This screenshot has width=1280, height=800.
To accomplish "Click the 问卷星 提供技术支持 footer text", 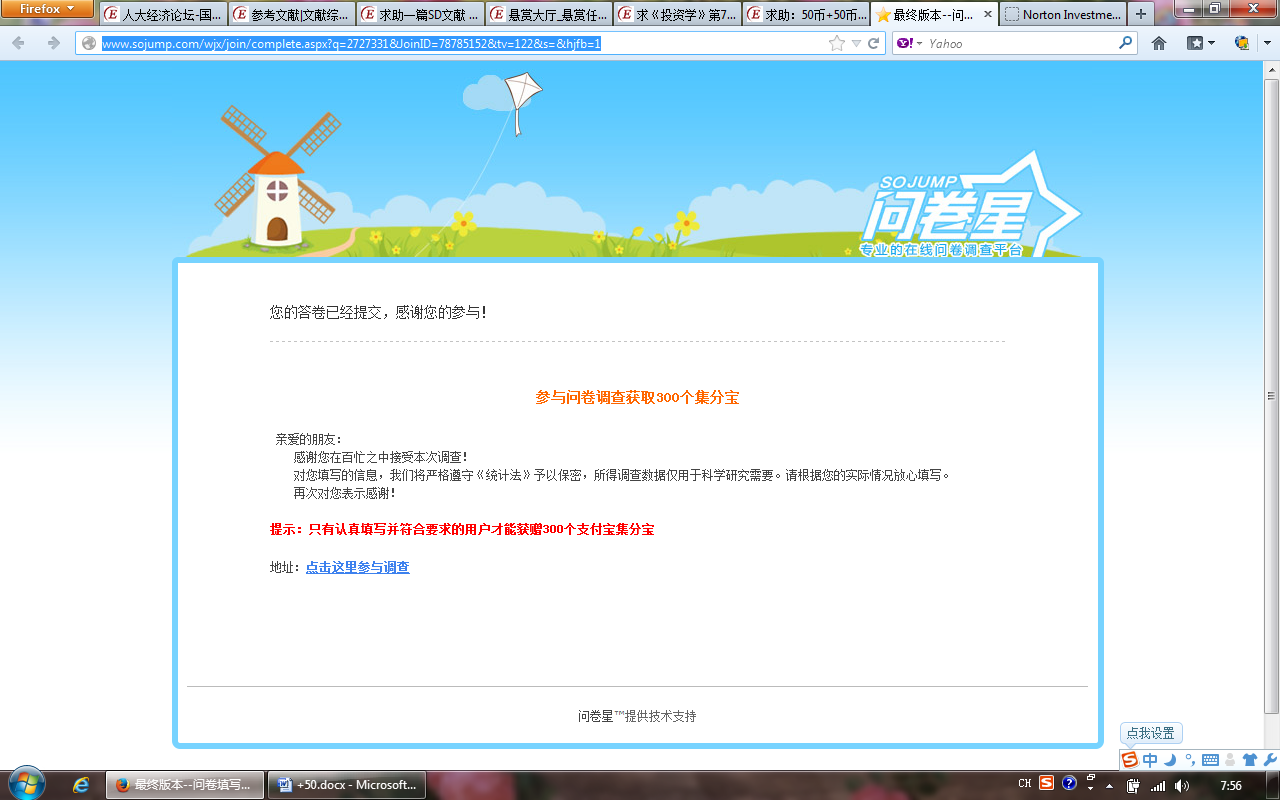I will [637, 716].
